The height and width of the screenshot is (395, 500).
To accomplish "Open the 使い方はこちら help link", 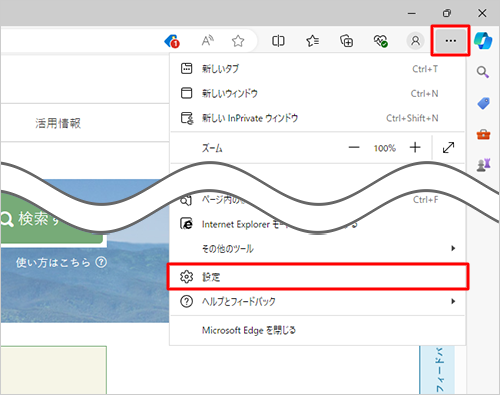I will coord(61,262).
